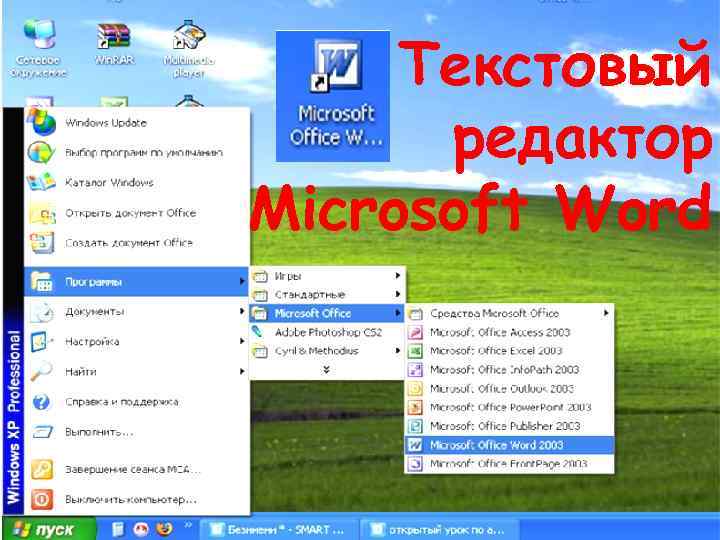Click the PowerPoint 2003 icon in submenu
The image size is (720, 540).
(x=415, y=407)
